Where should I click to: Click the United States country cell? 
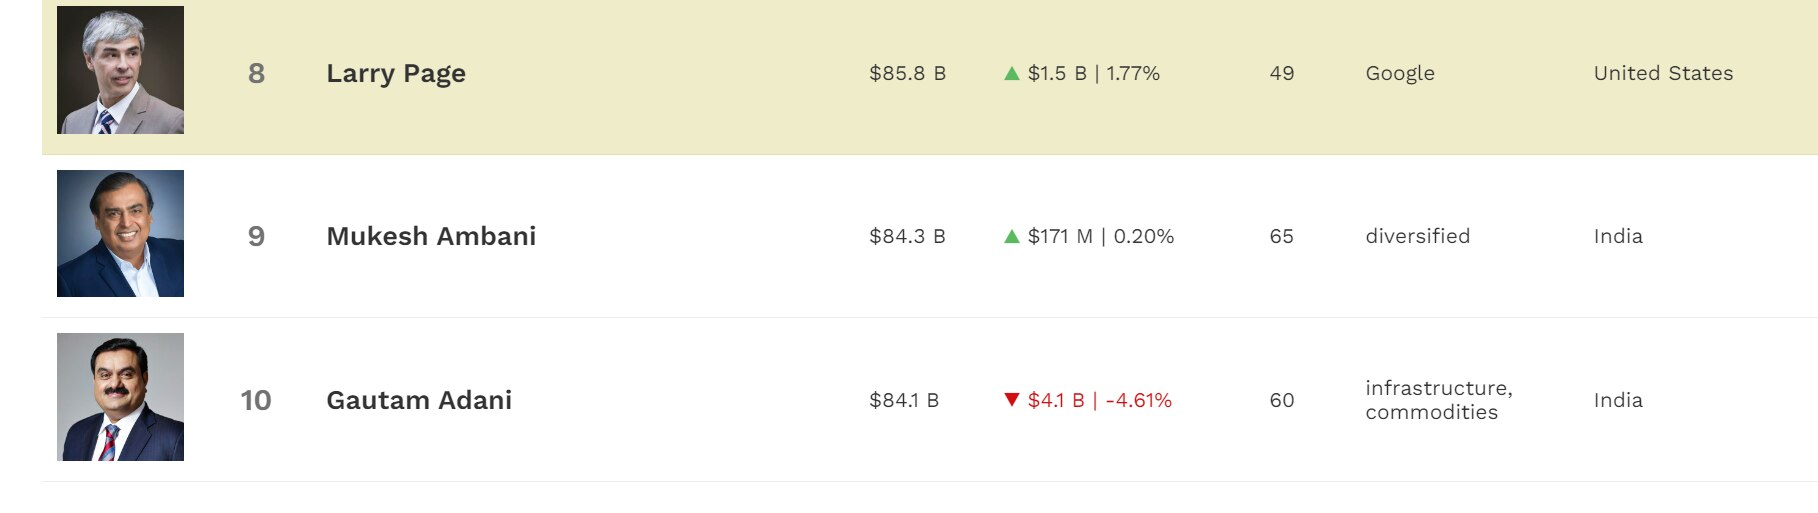click(1663, 73)
